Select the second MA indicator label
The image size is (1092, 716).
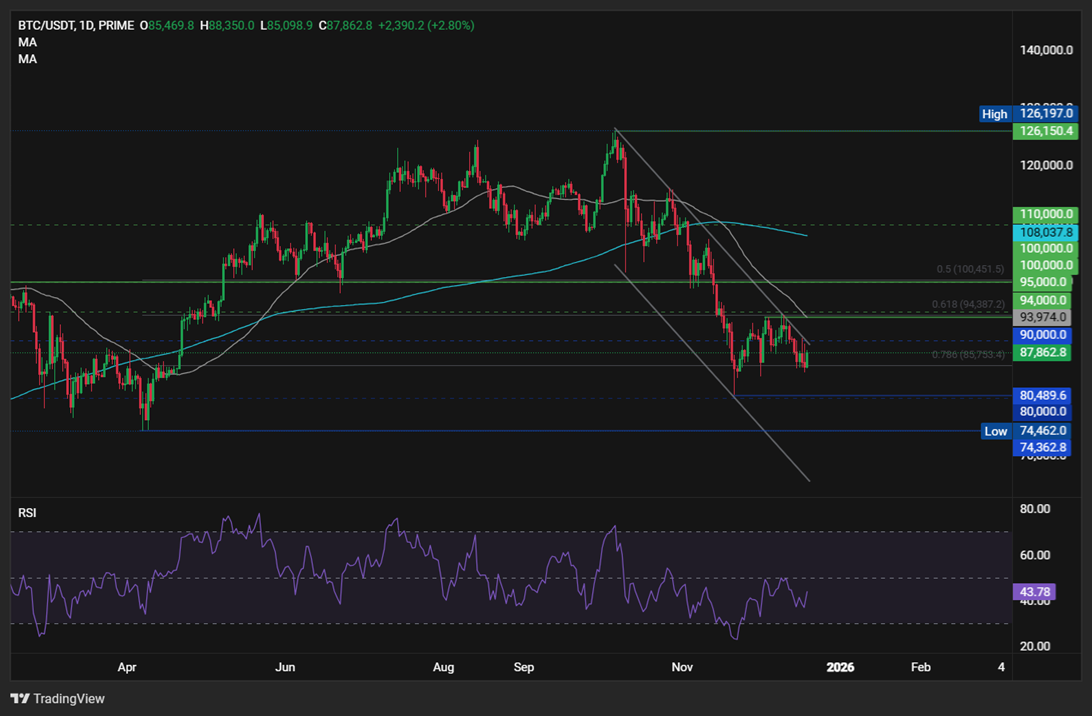(x=27, y=58)
